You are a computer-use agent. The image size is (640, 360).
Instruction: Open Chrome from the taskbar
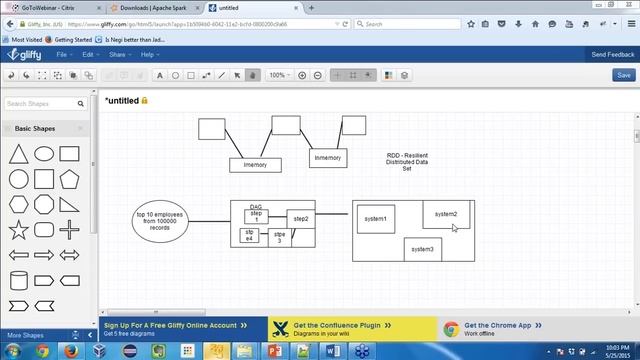[42, 351]
